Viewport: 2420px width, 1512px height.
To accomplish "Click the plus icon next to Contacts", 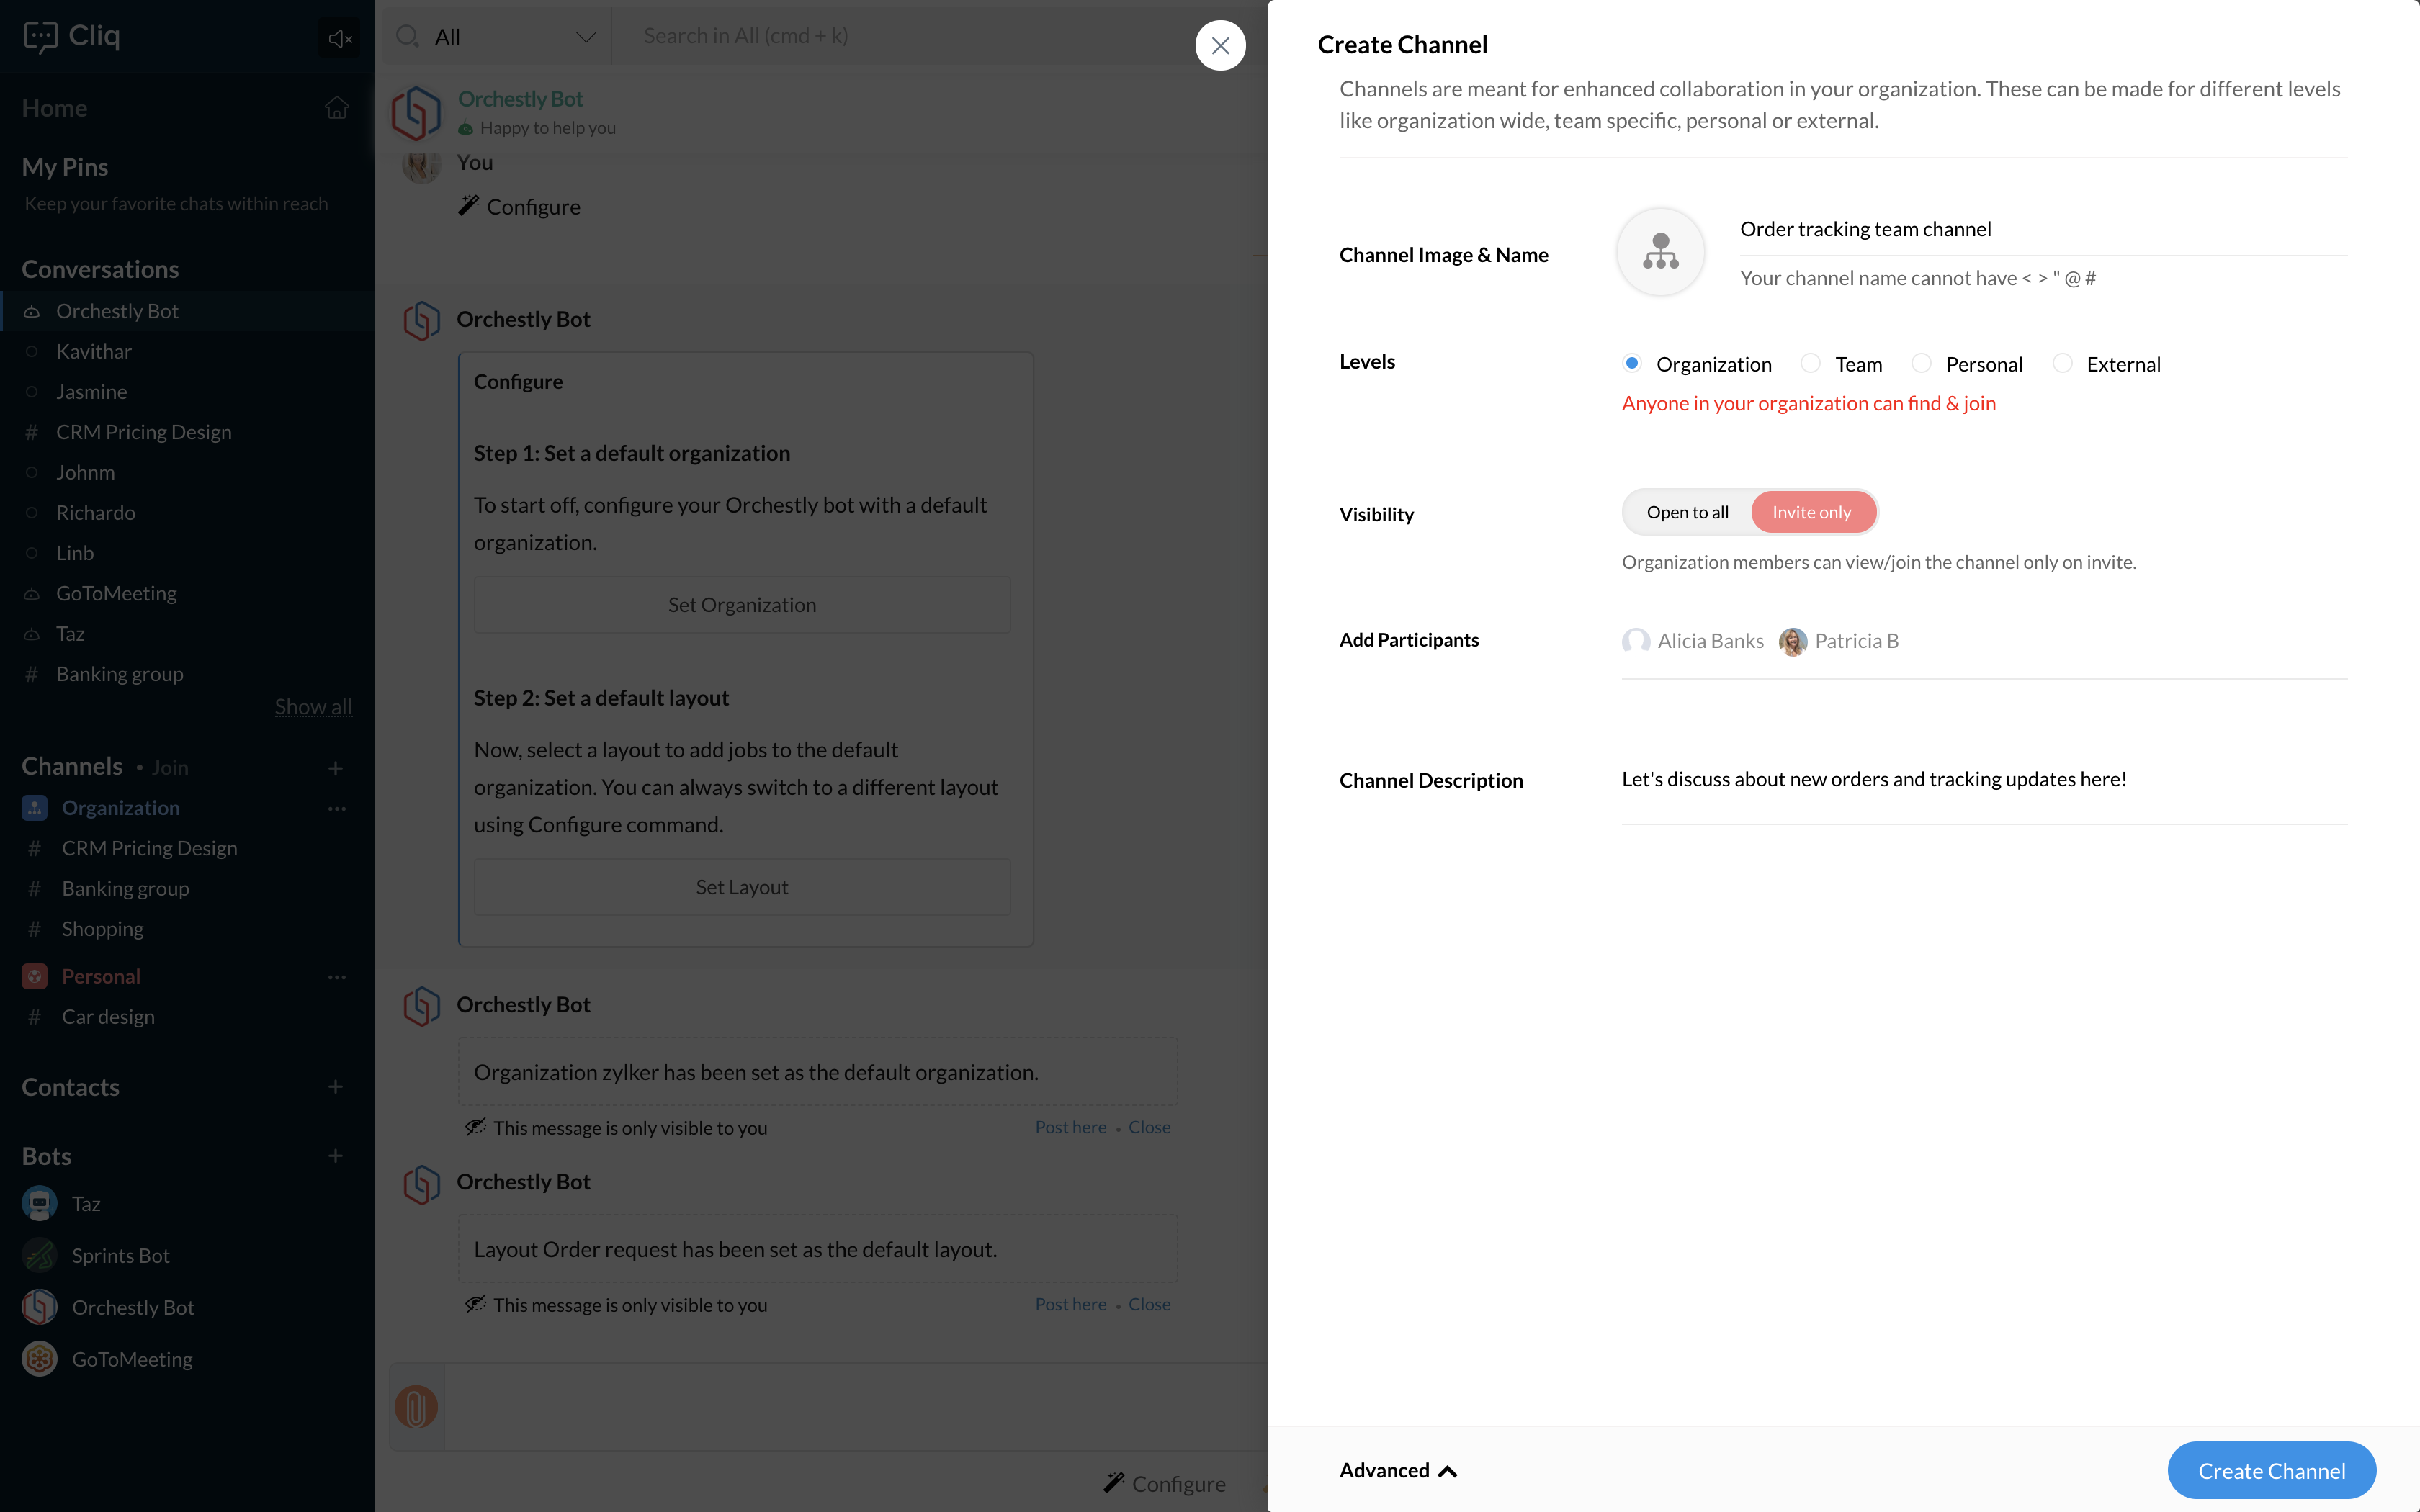I will pos(335,1087).
